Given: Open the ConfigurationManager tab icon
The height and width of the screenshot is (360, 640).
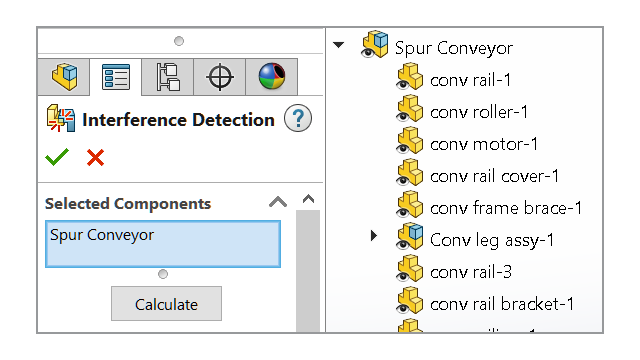Looking at the screenshot, I should [168, 77].
